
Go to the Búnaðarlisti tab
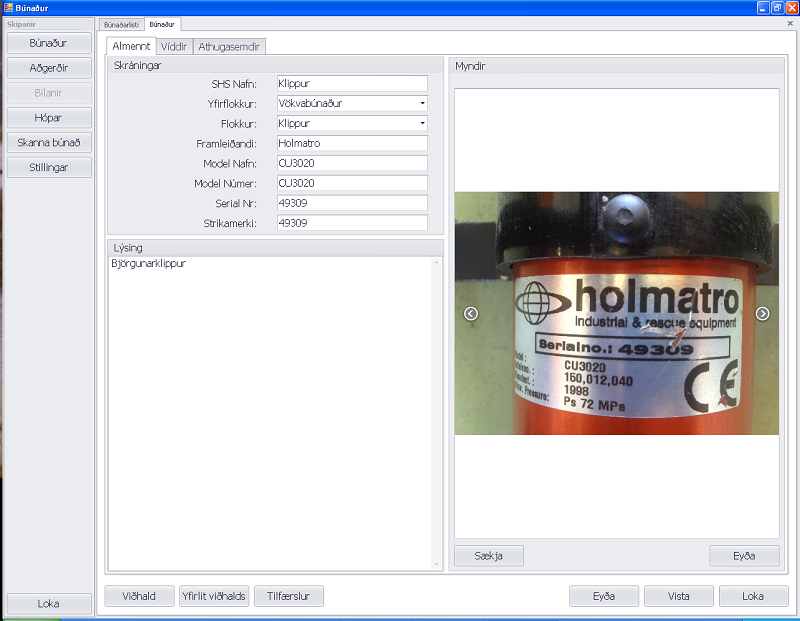point(121,23)
